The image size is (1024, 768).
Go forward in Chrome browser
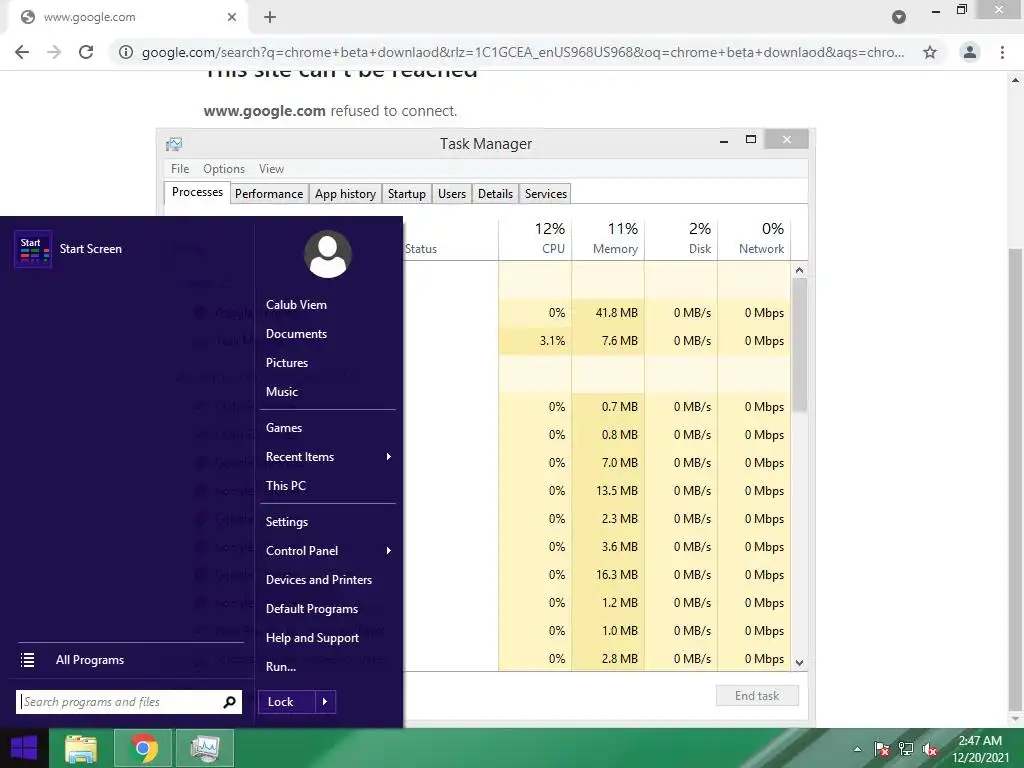tap(54, 52)
